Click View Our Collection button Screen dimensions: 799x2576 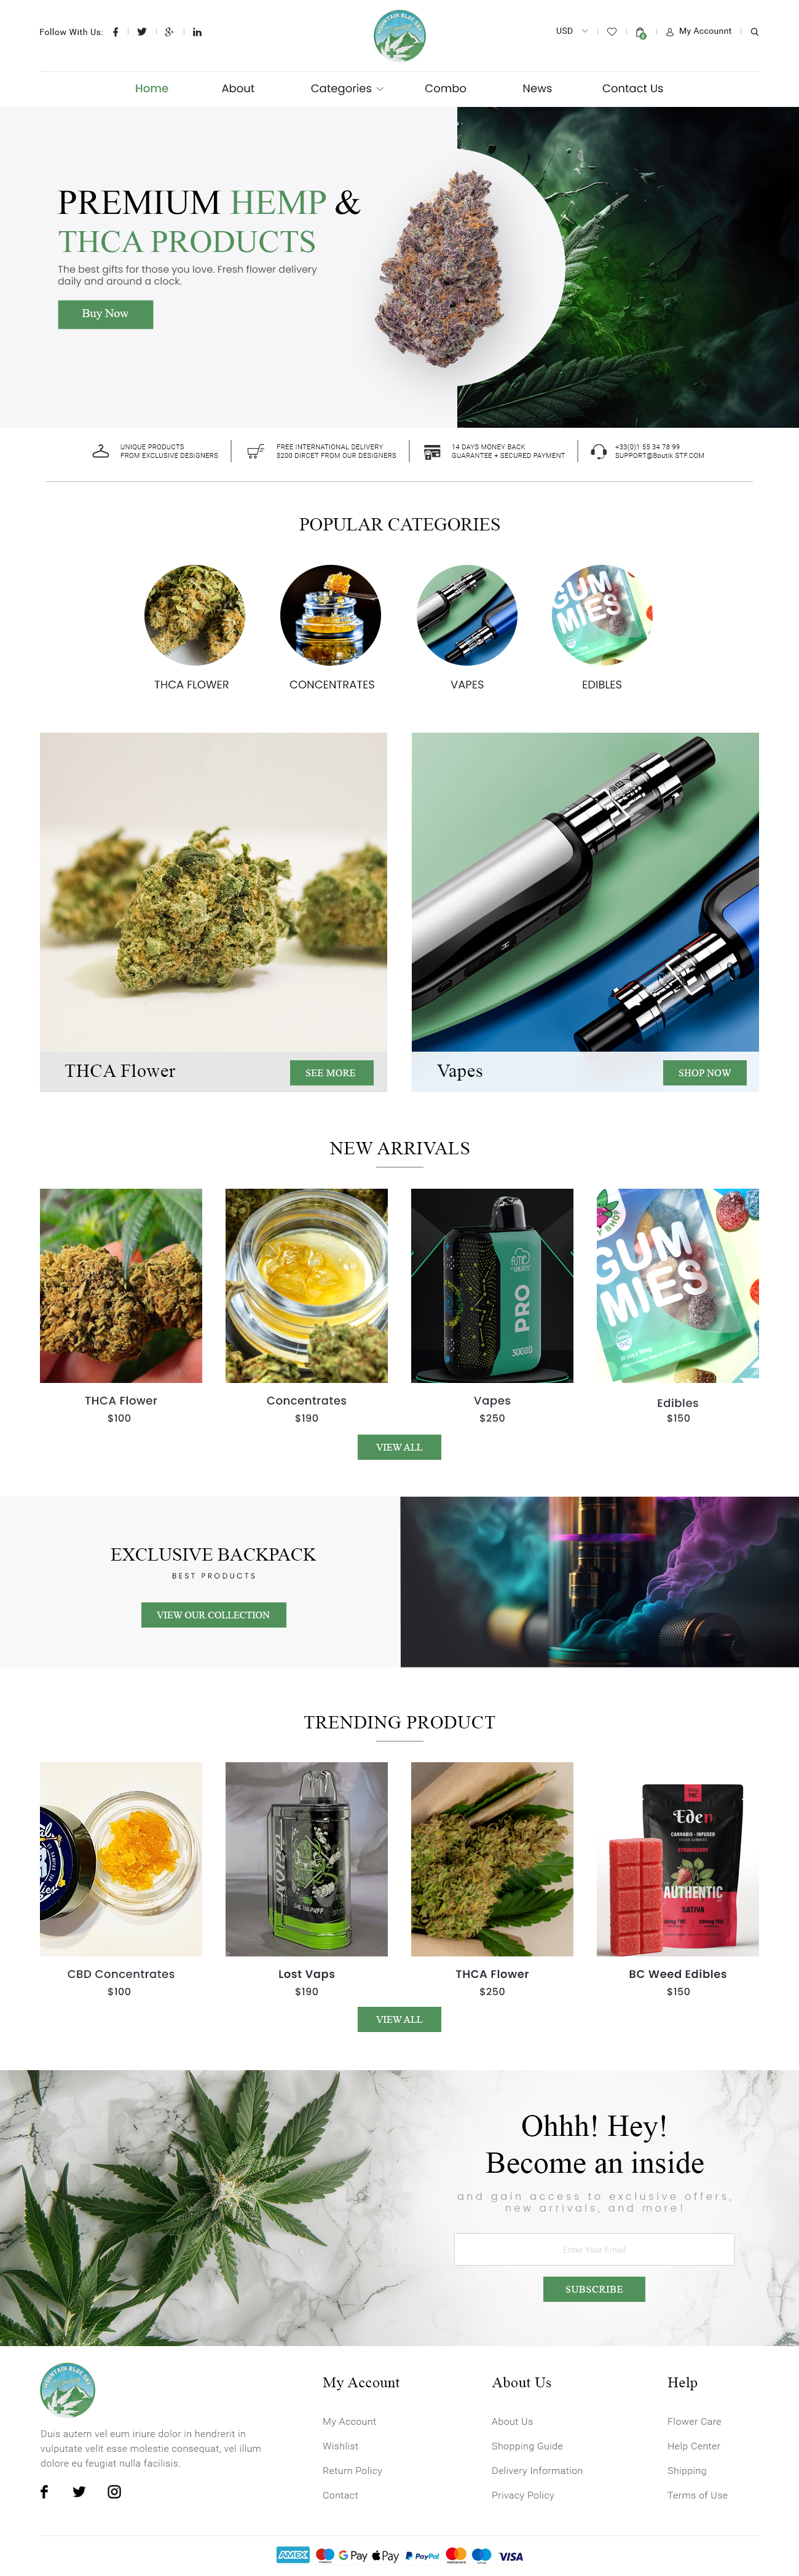coord(213,1614)
